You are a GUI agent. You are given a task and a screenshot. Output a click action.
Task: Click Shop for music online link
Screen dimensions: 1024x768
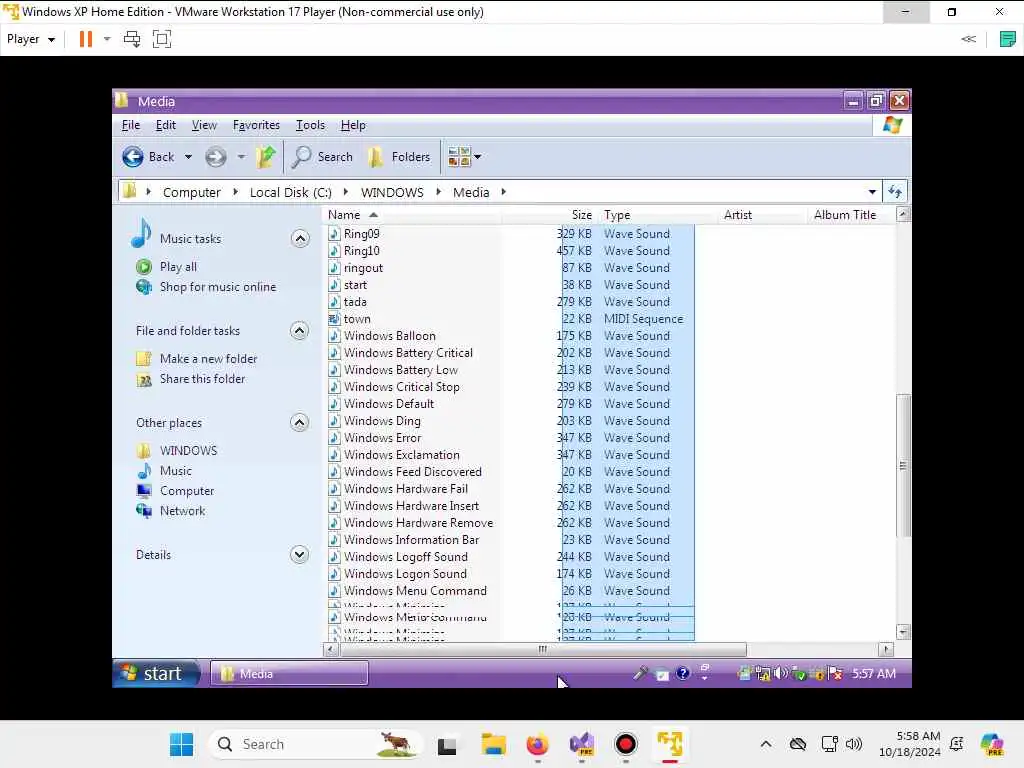(218, 287)
